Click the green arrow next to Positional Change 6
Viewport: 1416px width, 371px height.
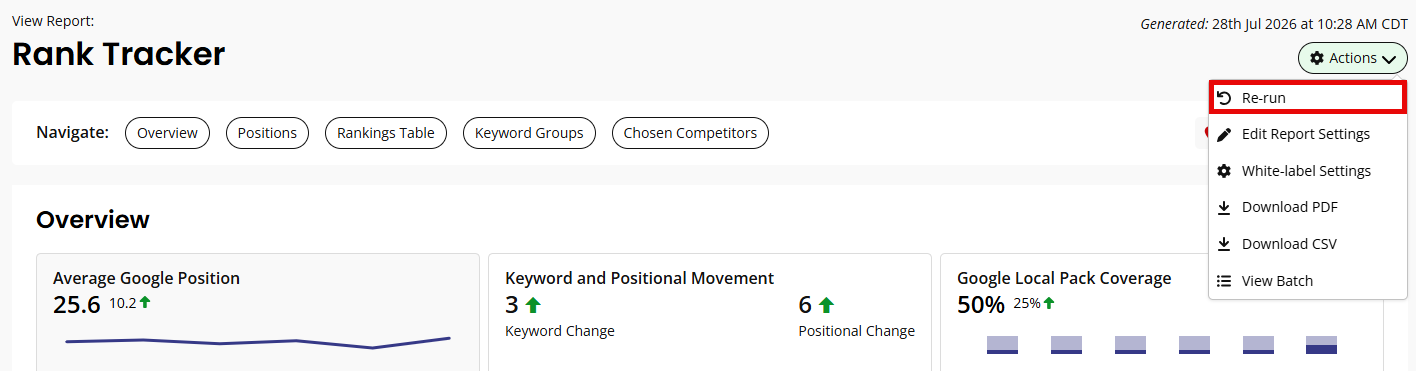coord(826,306)
